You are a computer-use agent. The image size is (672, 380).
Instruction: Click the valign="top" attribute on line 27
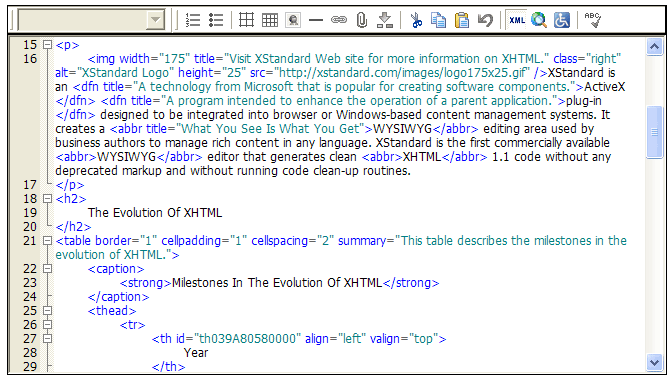(x=405, y=338)
